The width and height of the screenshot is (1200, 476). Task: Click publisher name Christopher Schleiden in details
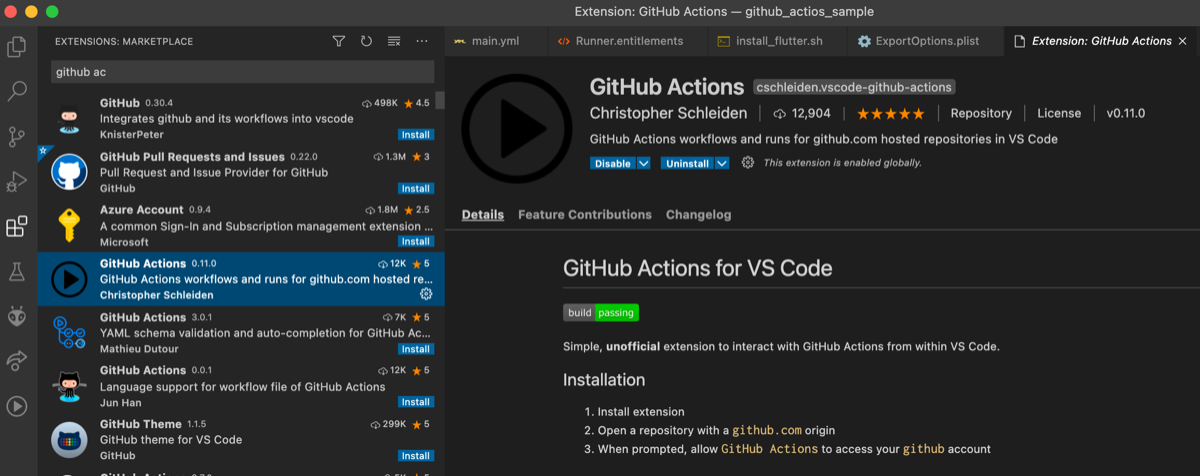pyautogui.click(x=669, y=114)
